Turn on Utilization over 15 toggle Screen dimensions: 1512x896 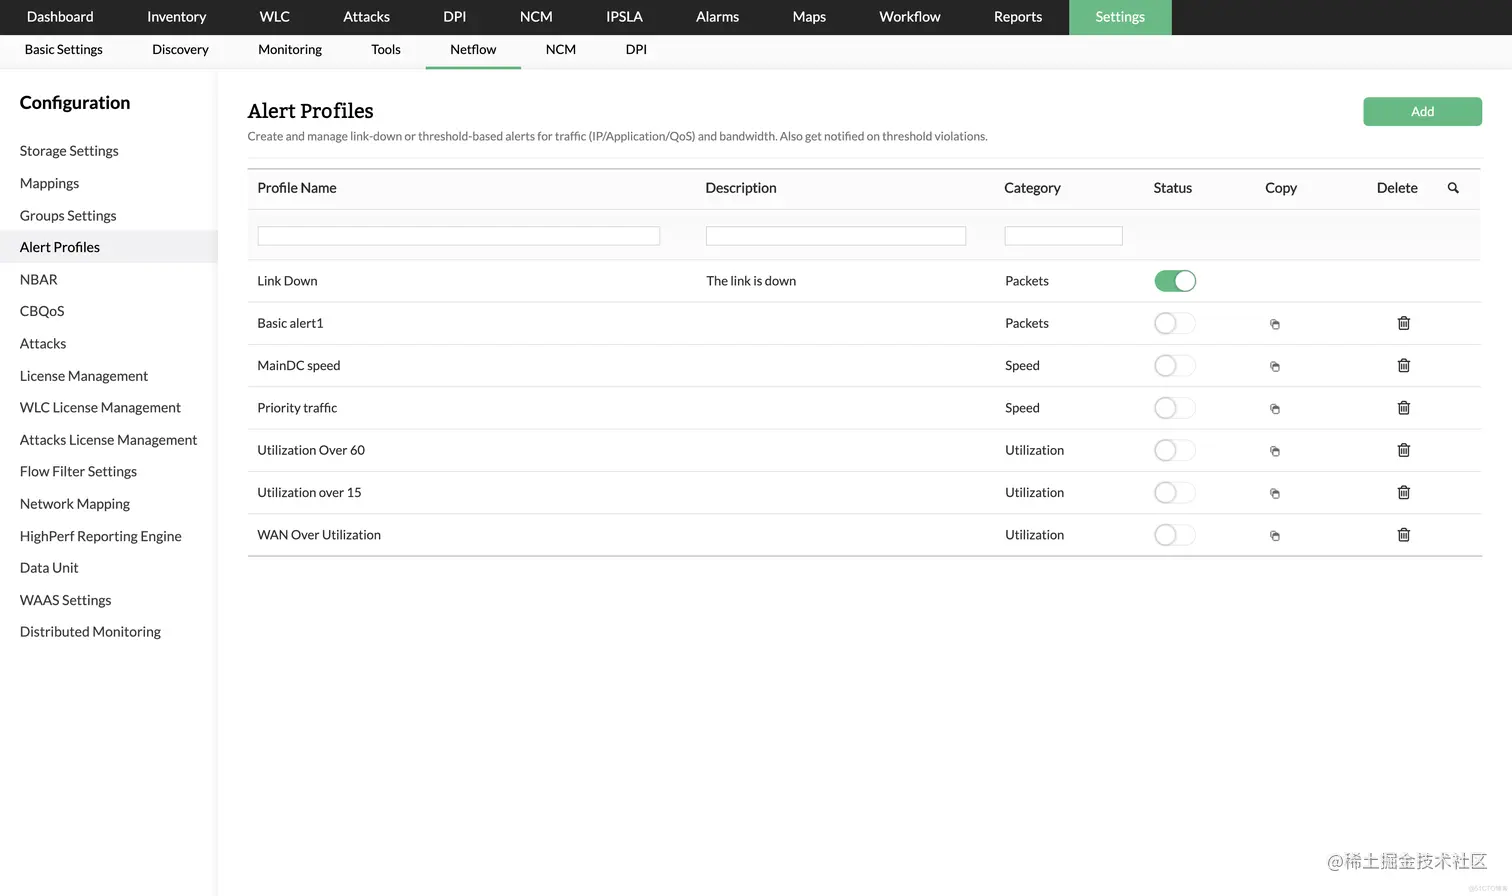tap(1175, 492)
